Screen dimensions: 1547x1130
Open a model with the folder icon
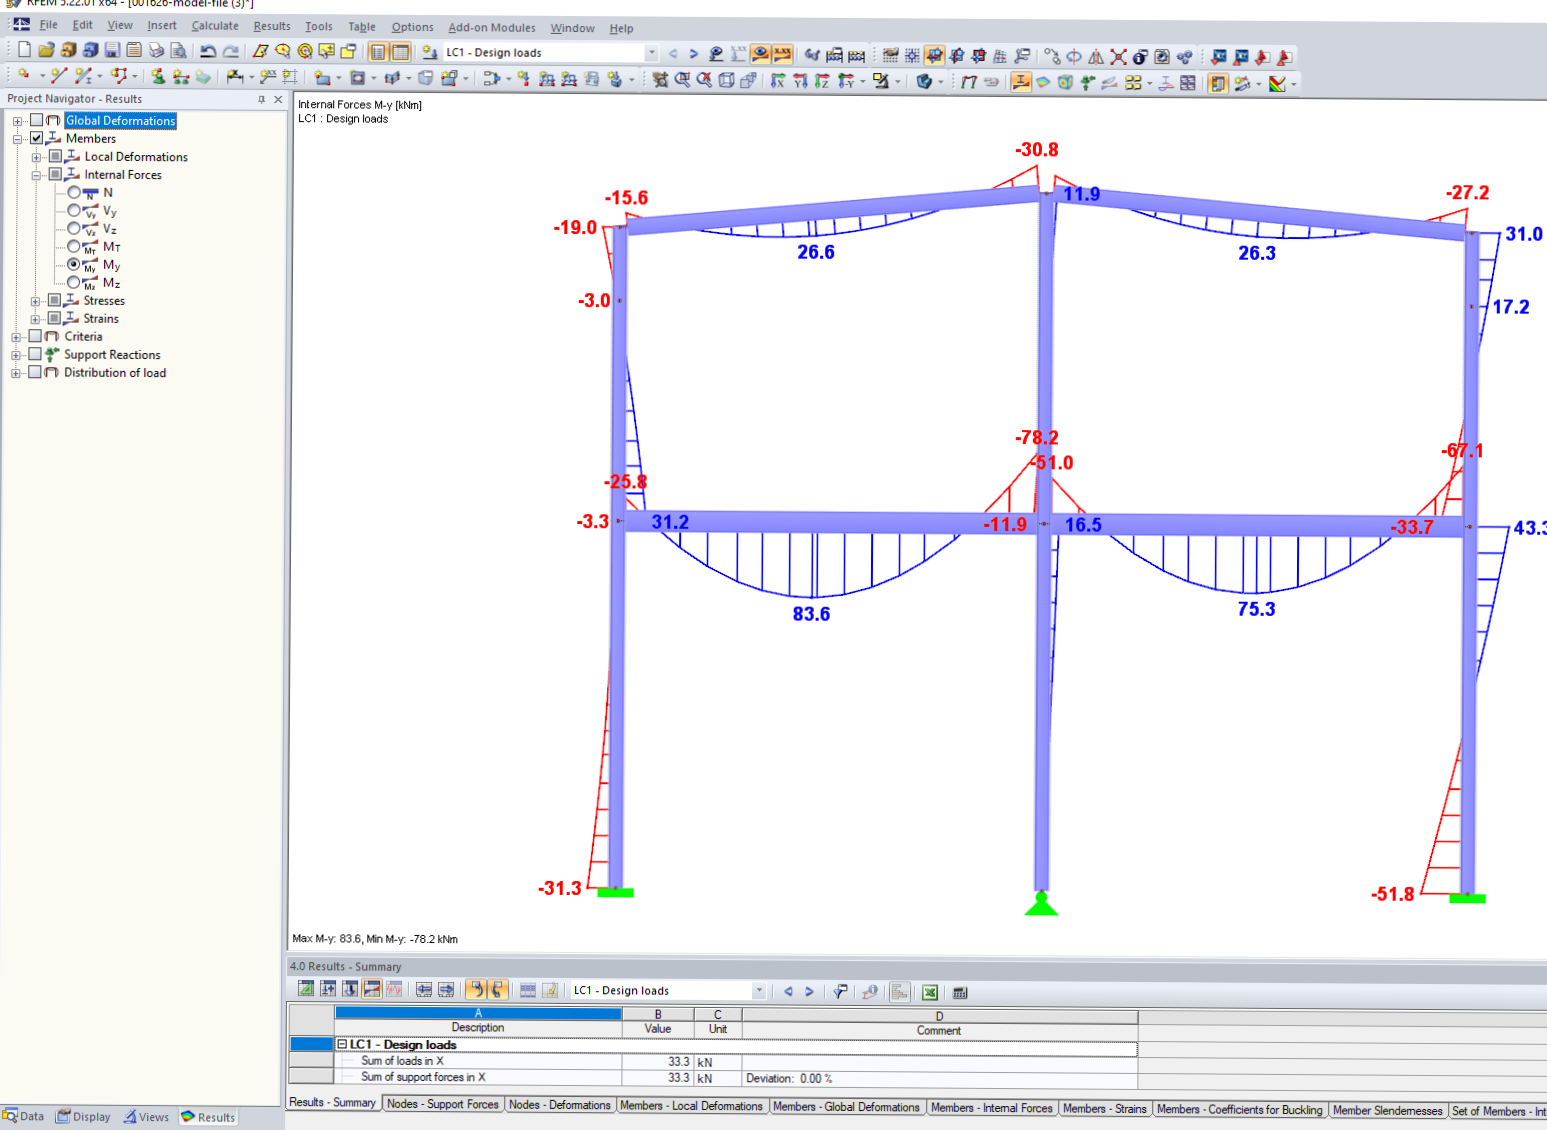click(x=46, y=50)
